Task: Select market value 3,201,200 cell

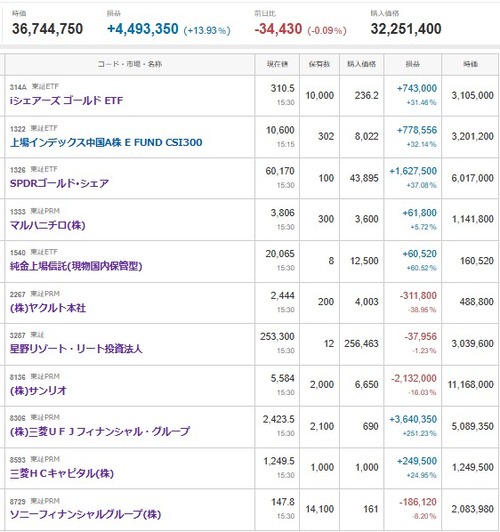Action: point(472,136)
